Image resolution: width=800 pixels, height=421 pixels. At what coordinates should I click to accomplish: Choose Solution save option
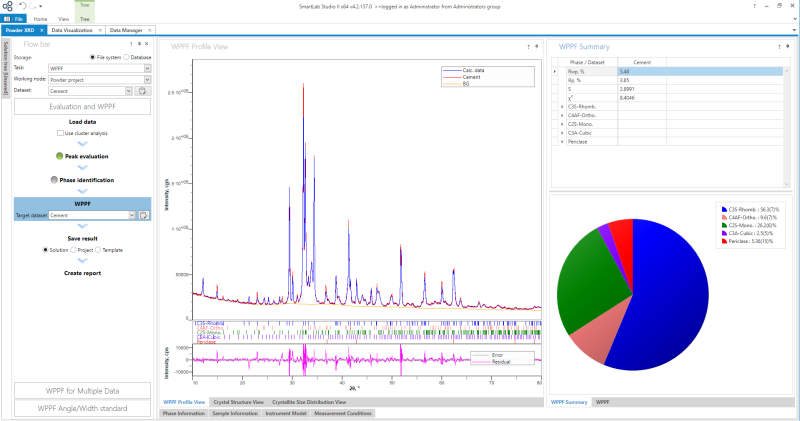(45, 250)
